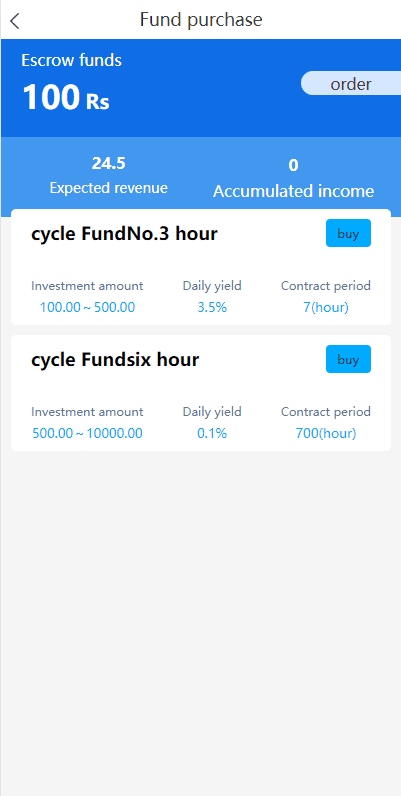
Task: Tap the Contract period label in the Fundsix card
Action: click(326, 412)
